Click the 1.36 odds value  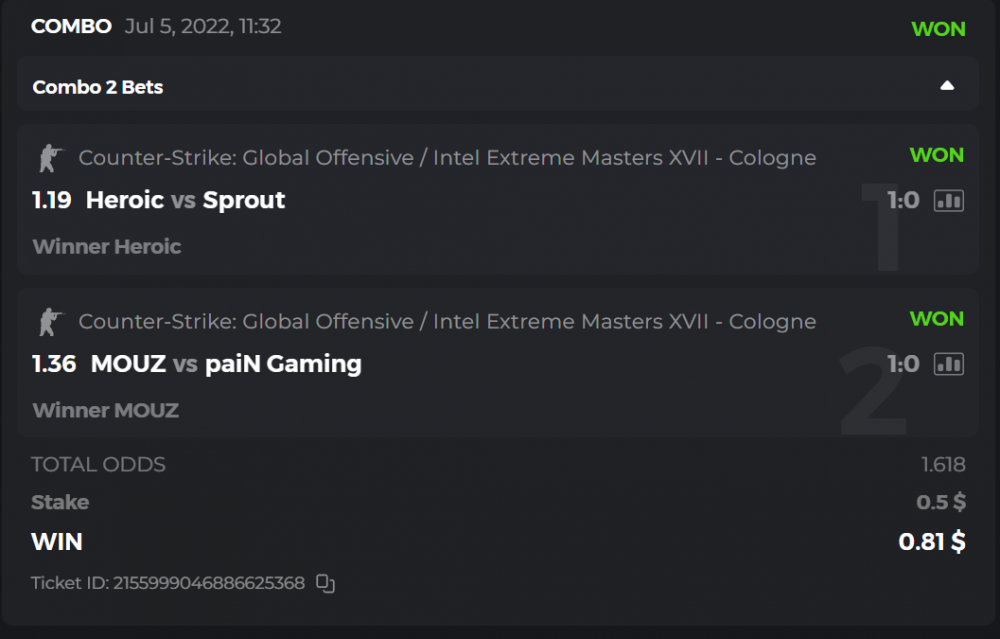point(54,364)
